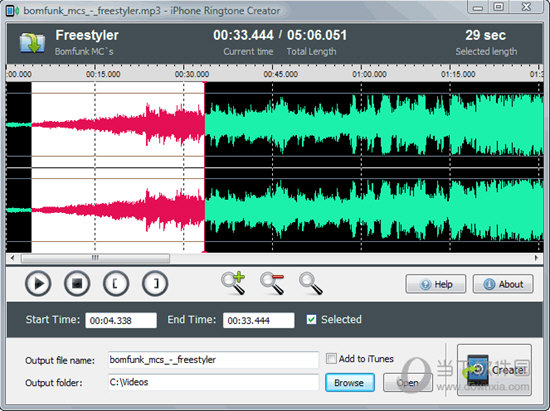
Task: Open a file using the folder icon
Action: pyautogui.click(x=32, y=43)
